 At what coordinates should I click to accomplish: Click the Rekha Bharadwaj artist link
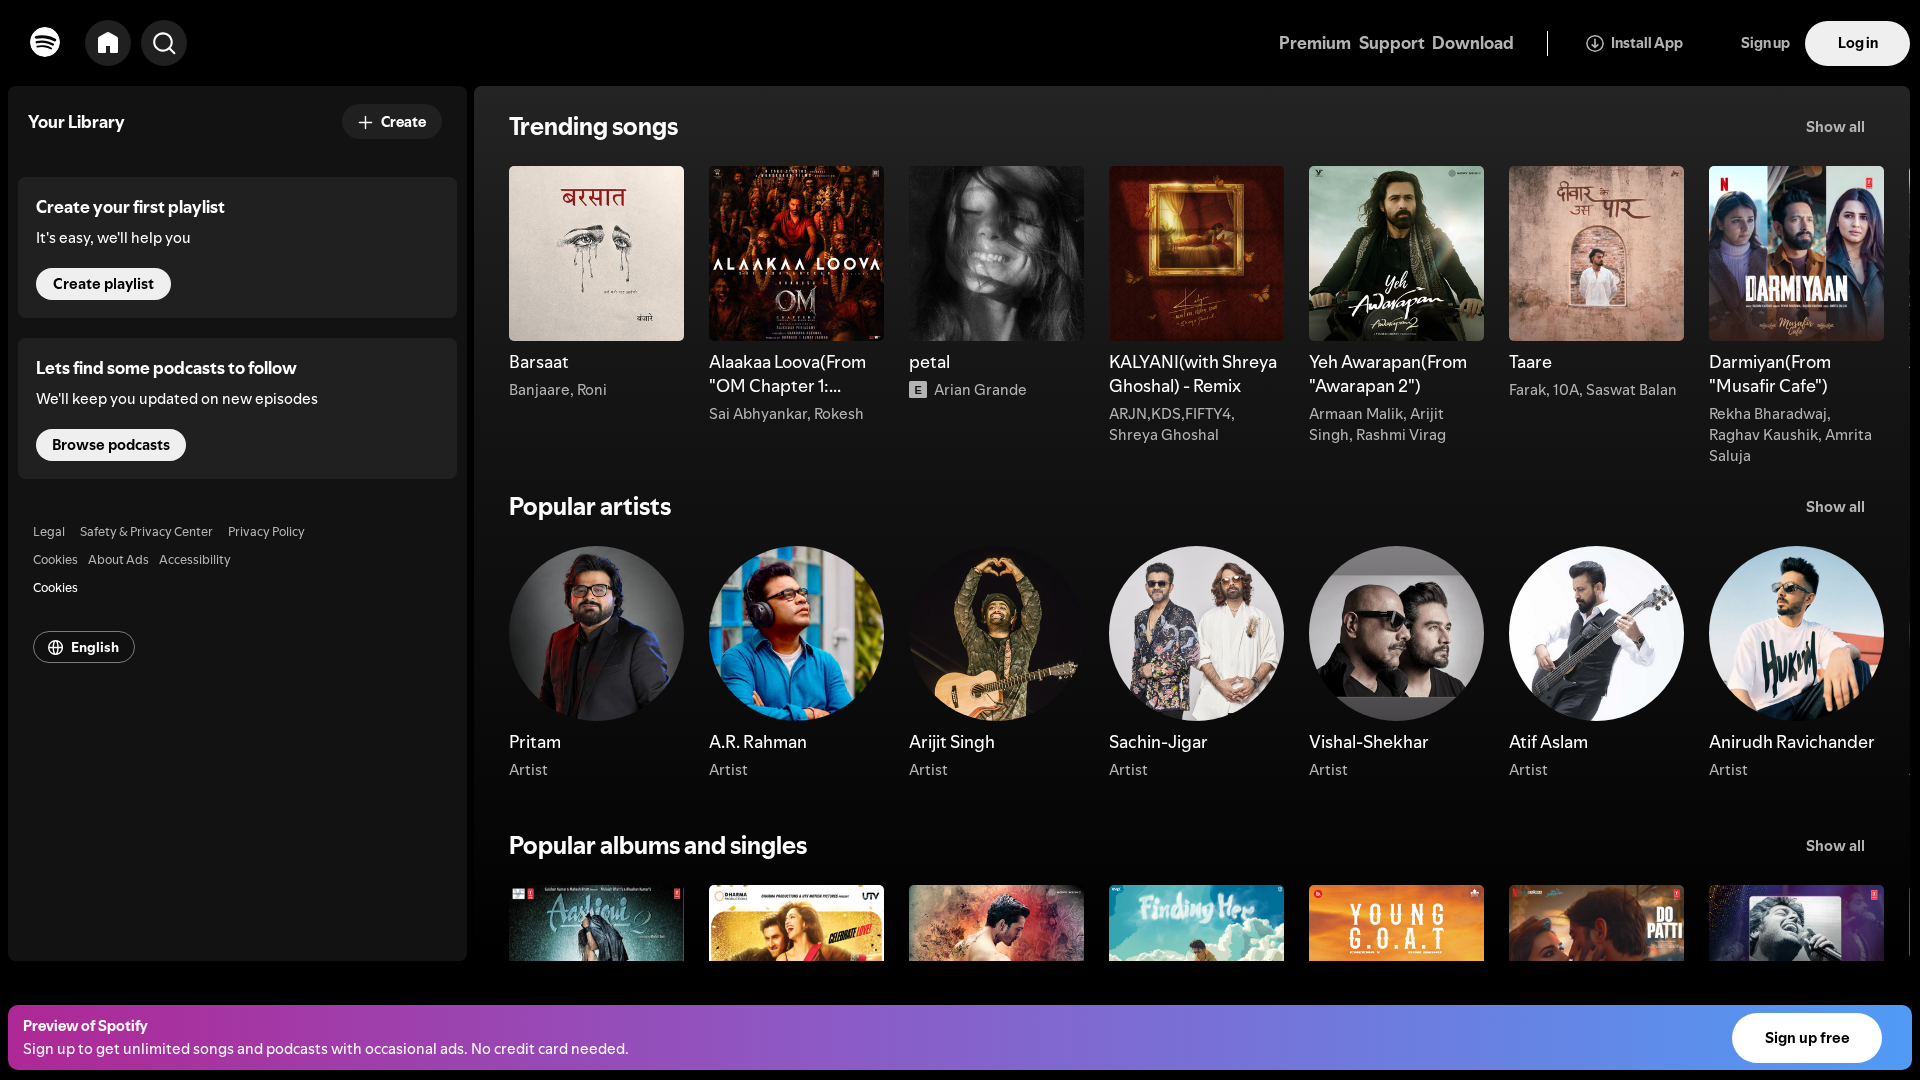coord(1768,414)
